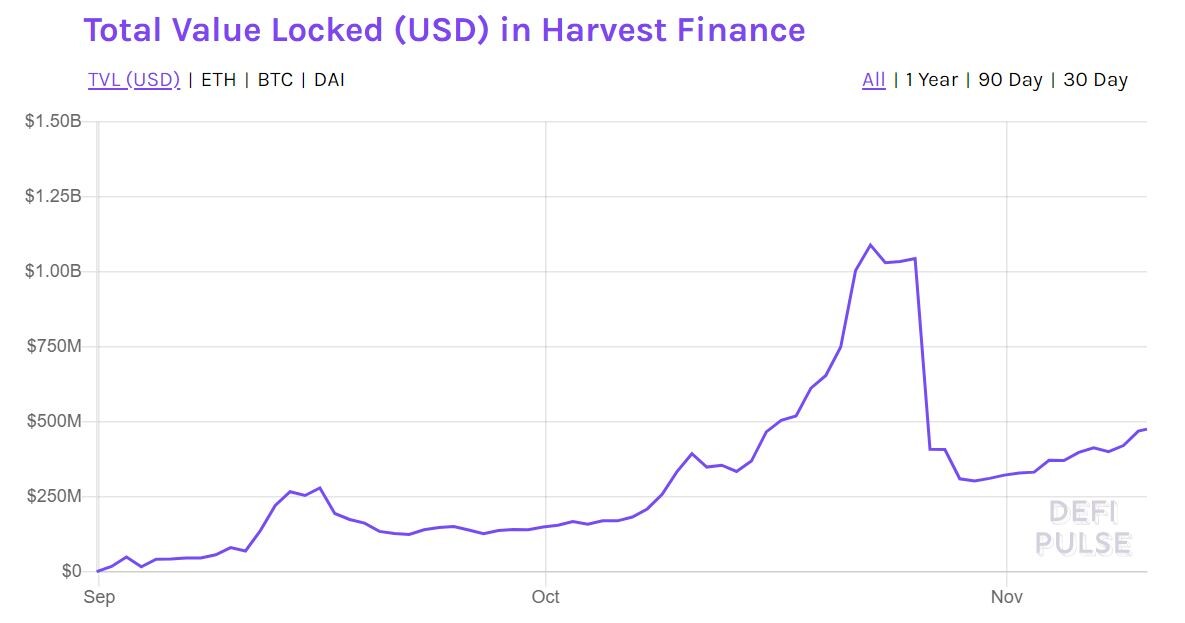Image resolution: width=1185 pixels, height=623 pixels.
Task: Click the $1.50B y-axis label
Action: click(53, 121)
